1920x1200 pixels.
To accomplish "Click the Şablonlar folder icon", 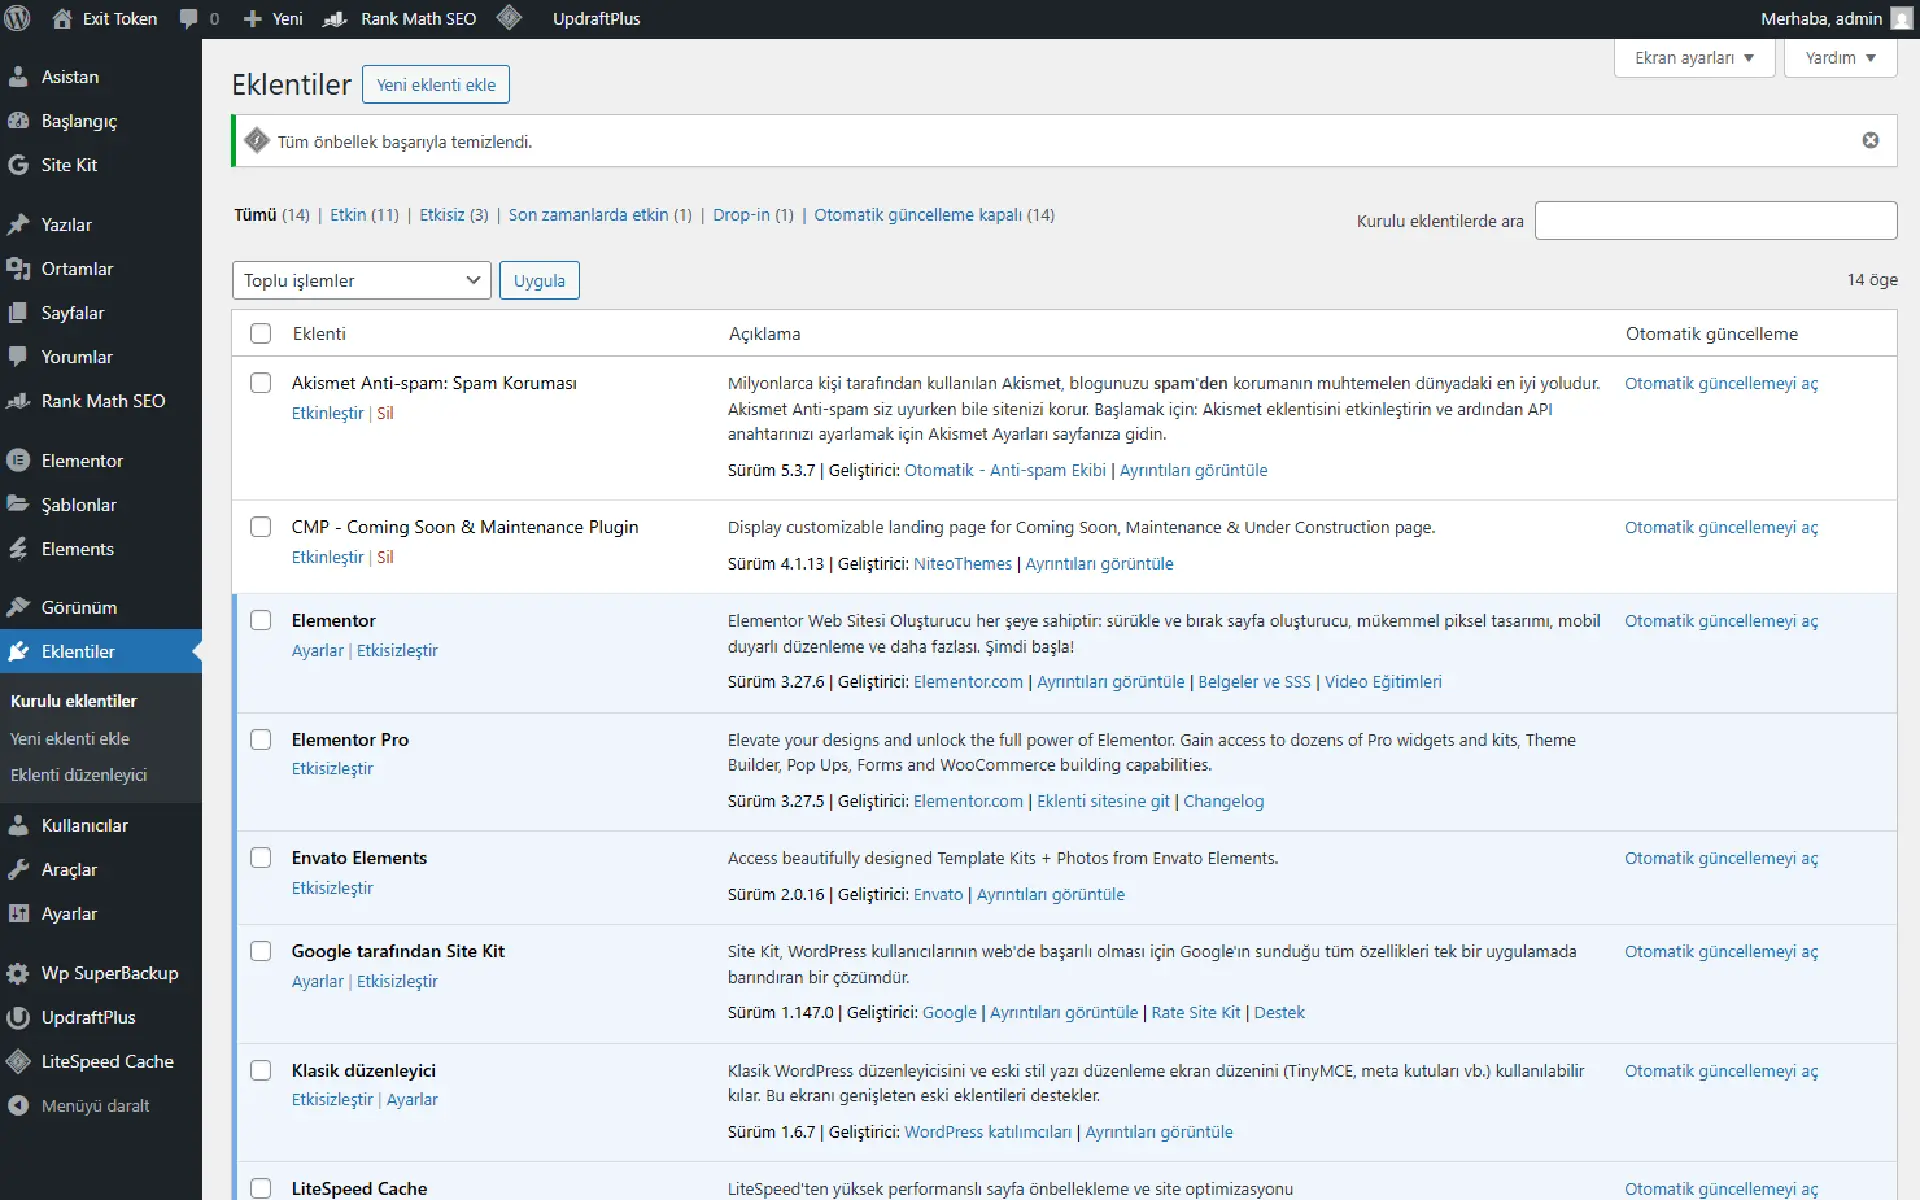I will click(18, 505).
